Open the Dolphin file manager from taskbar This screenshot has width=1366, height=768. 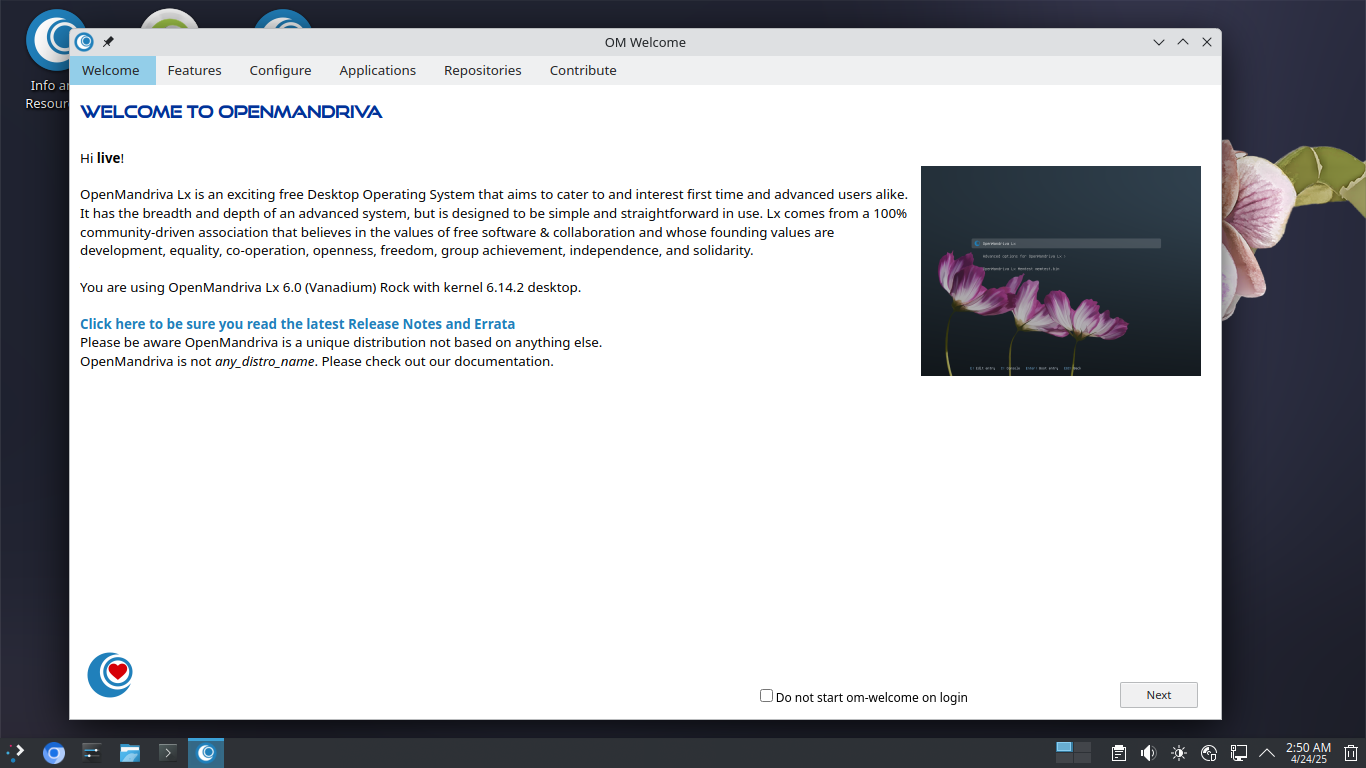tap(130, 753)
